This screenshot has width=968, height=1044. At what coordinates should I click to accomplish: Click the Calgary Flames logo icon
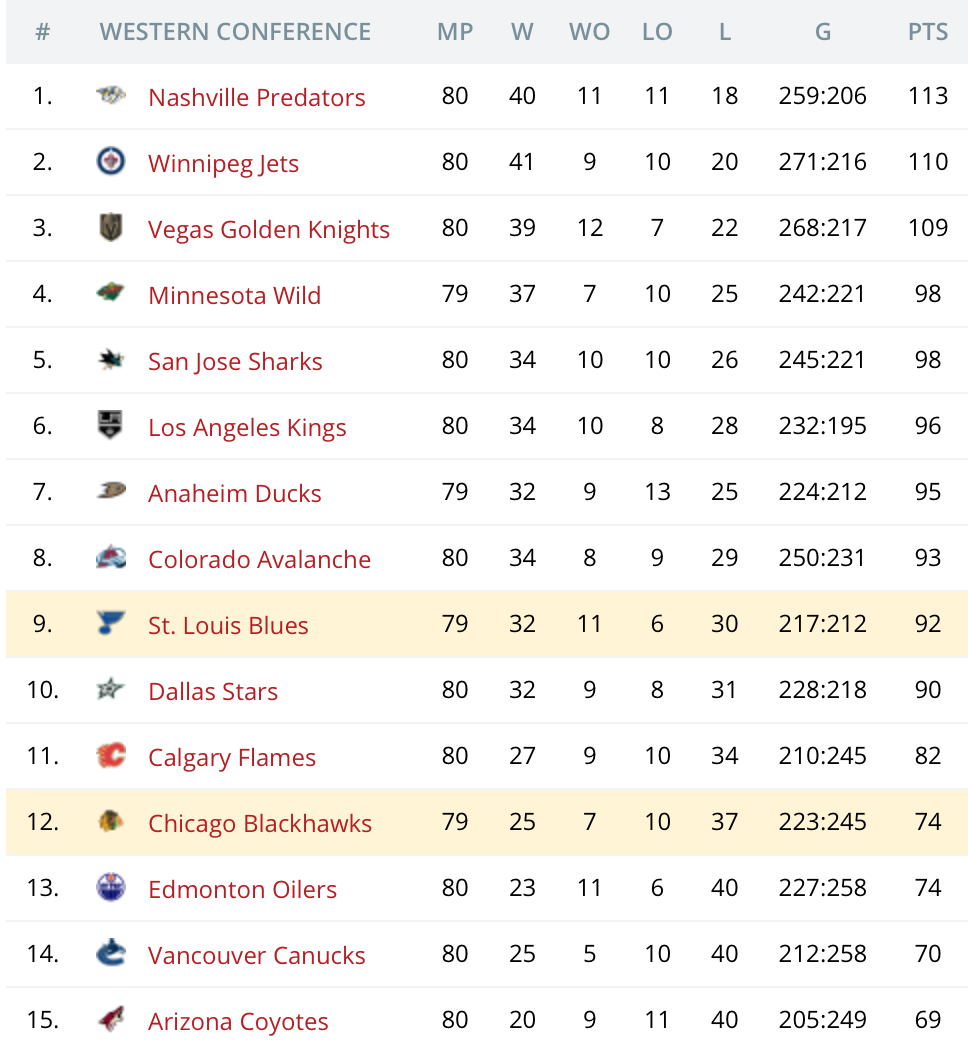111,756
